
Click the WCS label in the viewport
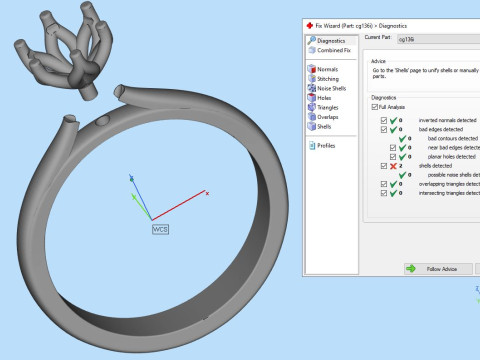(x=160, y=229)
